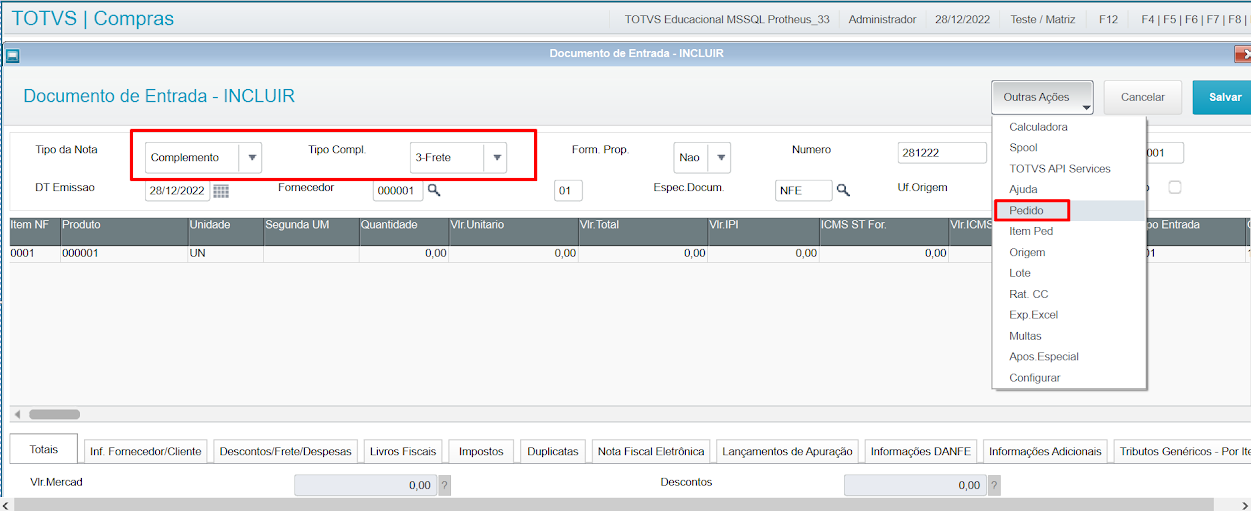Click the Descontos help question mark

coord(993,485)
